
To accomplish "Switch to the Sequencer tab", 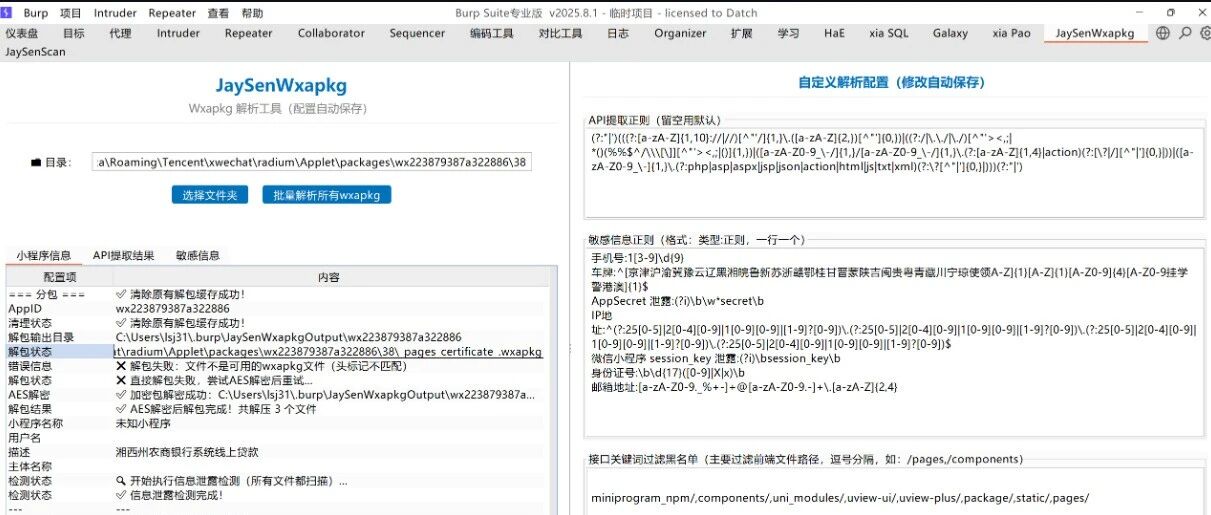I will pyautogui.click(x=417, y=33).
